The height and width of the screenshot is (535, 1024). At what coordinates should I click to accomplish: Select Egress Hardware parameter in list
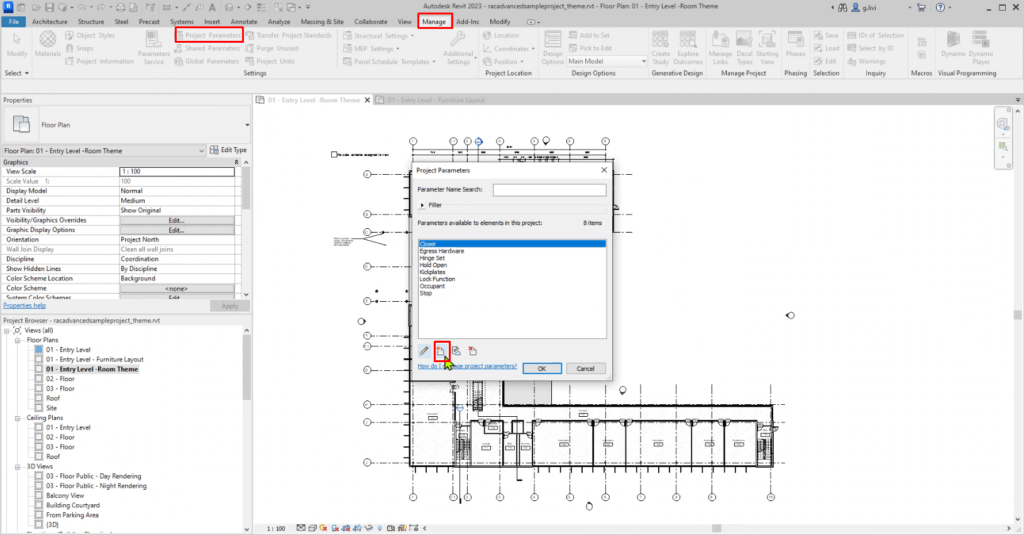point(442,251)
